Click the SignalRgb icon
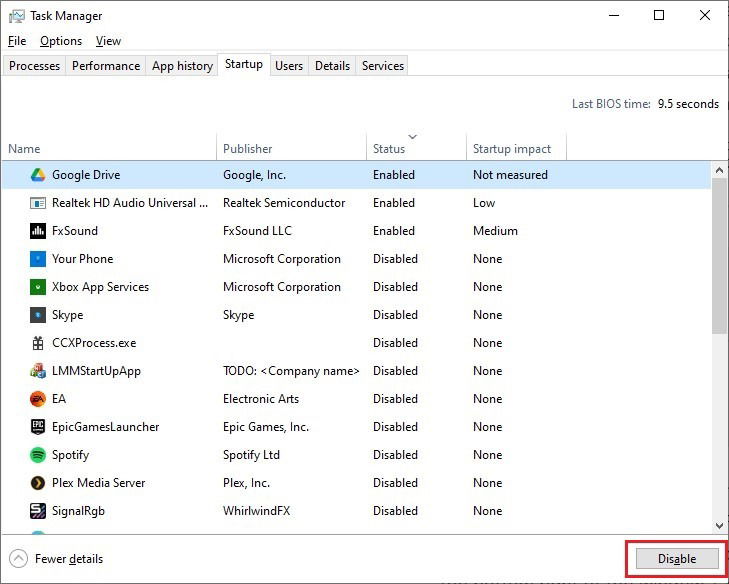 point(38,511)
